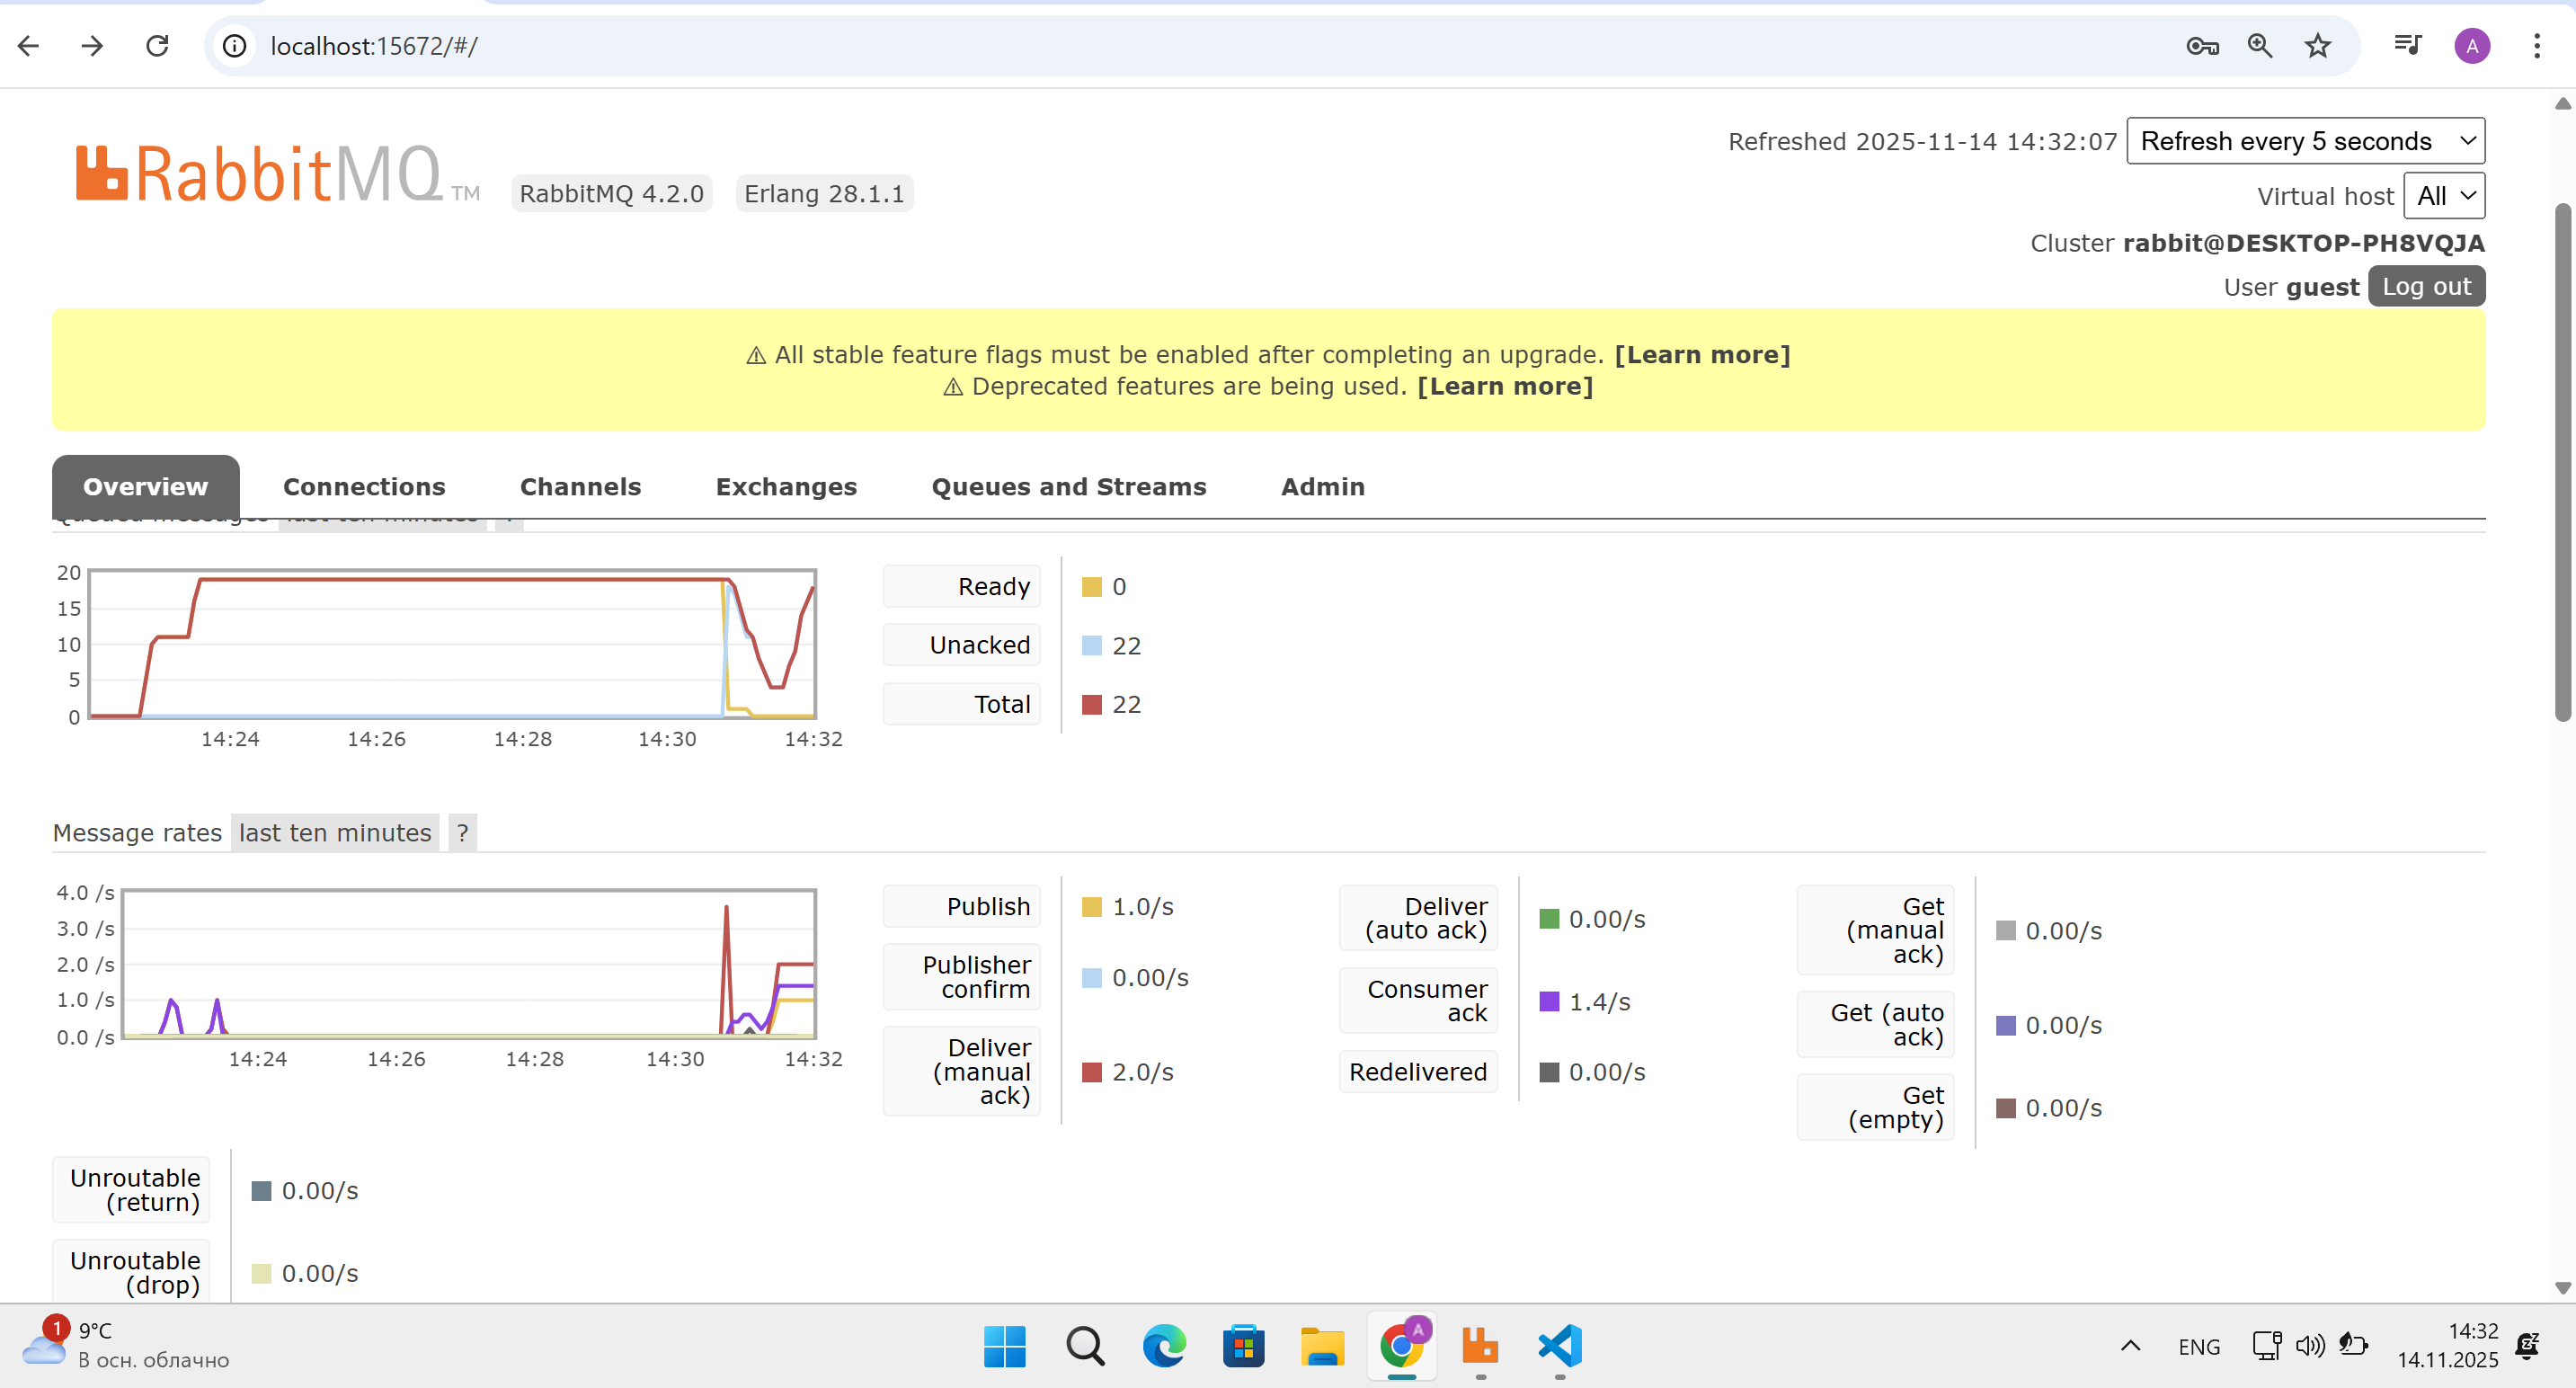Screen dimensions: 2576x1388
Task: Open the RabbitMQ app in the Windows taskbar
Action: [x=1479, y=1346]
